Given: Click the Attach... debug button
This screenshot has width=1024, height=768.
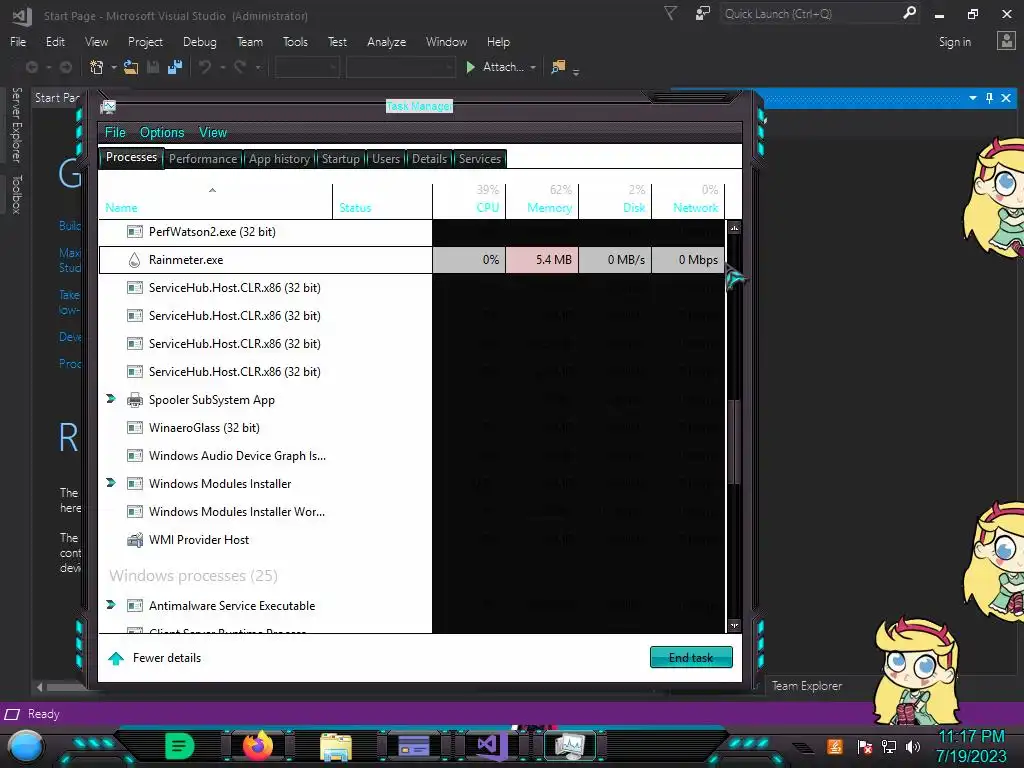Looking at the screenshot, I should click(494, 67).
